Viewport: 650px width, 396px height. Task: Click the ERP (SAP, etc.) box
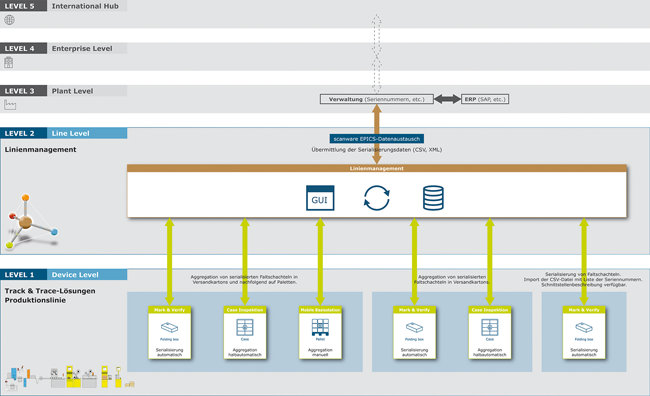[x=485, y=99]
